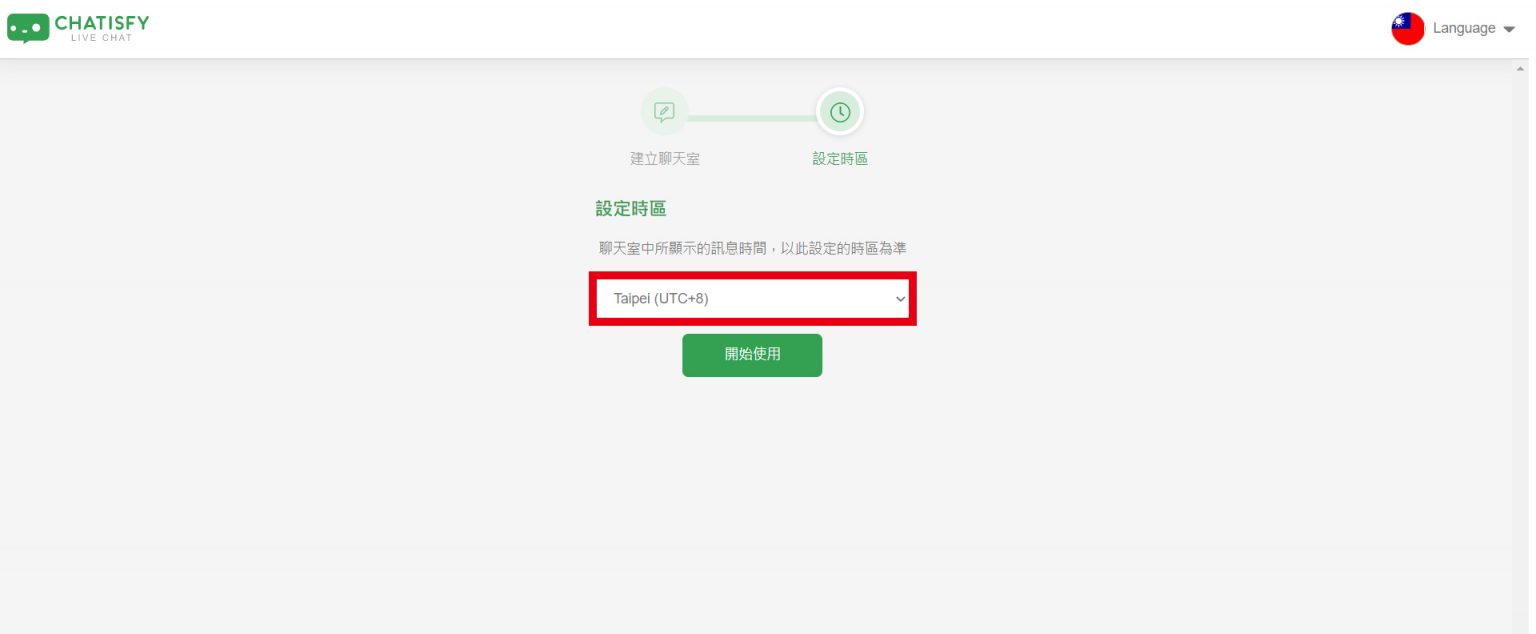This screenshot has width=1536, height=634.
Task: Go back to the 建立聊天室 step label
Action: (x=664, y=159)
